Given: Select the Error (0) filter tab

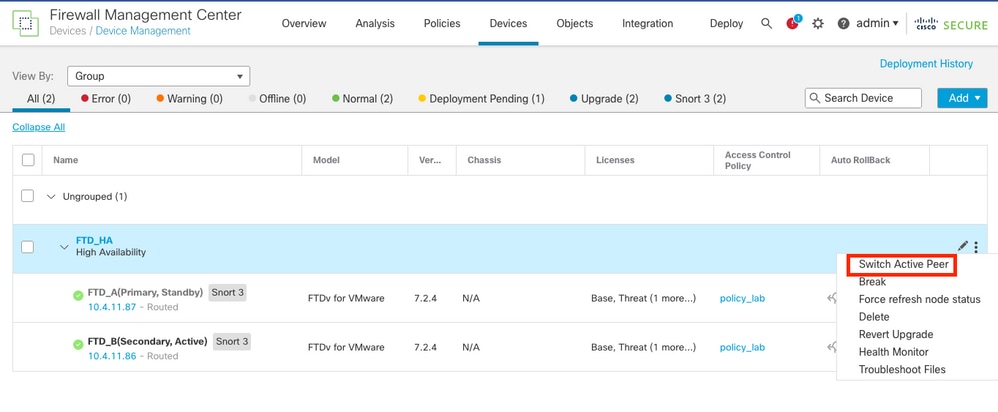Looking at the screenshot, I should pyautogui.click(x=106, y=99).
